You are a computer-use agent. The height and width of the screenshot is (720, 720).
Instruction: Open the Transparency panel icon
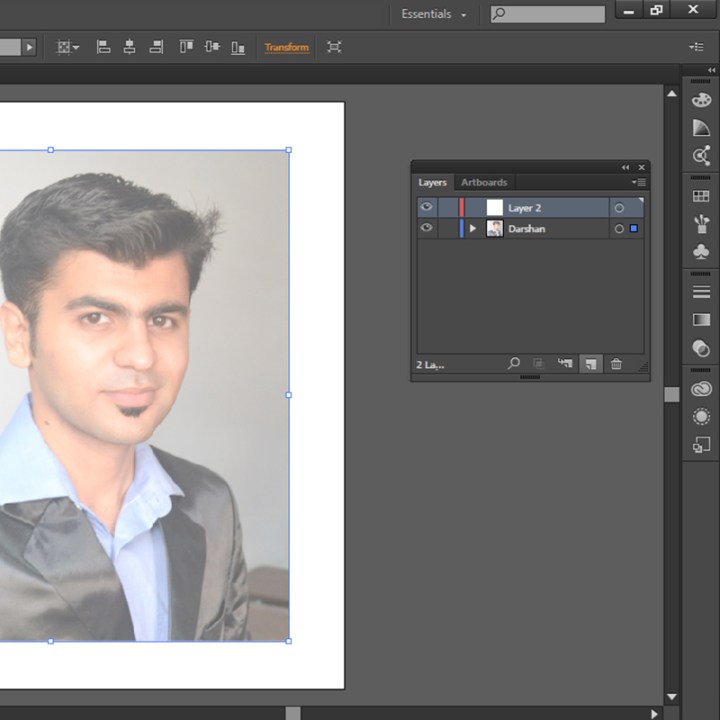[701, 348]
